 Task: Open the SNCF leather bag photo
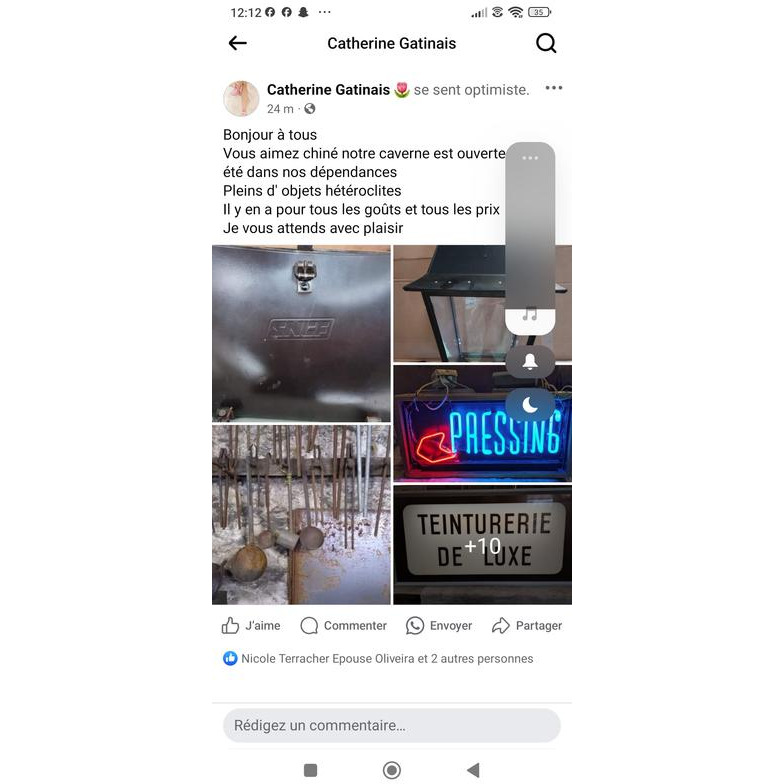301,334
